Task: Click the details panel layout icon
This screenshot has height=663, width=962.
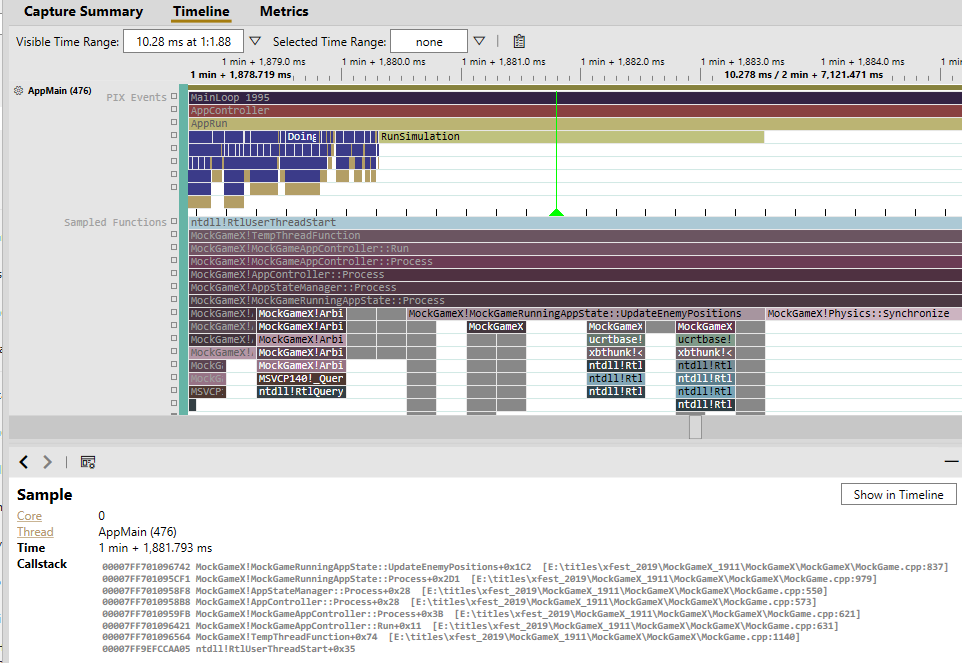Action: tap(88, 462)
